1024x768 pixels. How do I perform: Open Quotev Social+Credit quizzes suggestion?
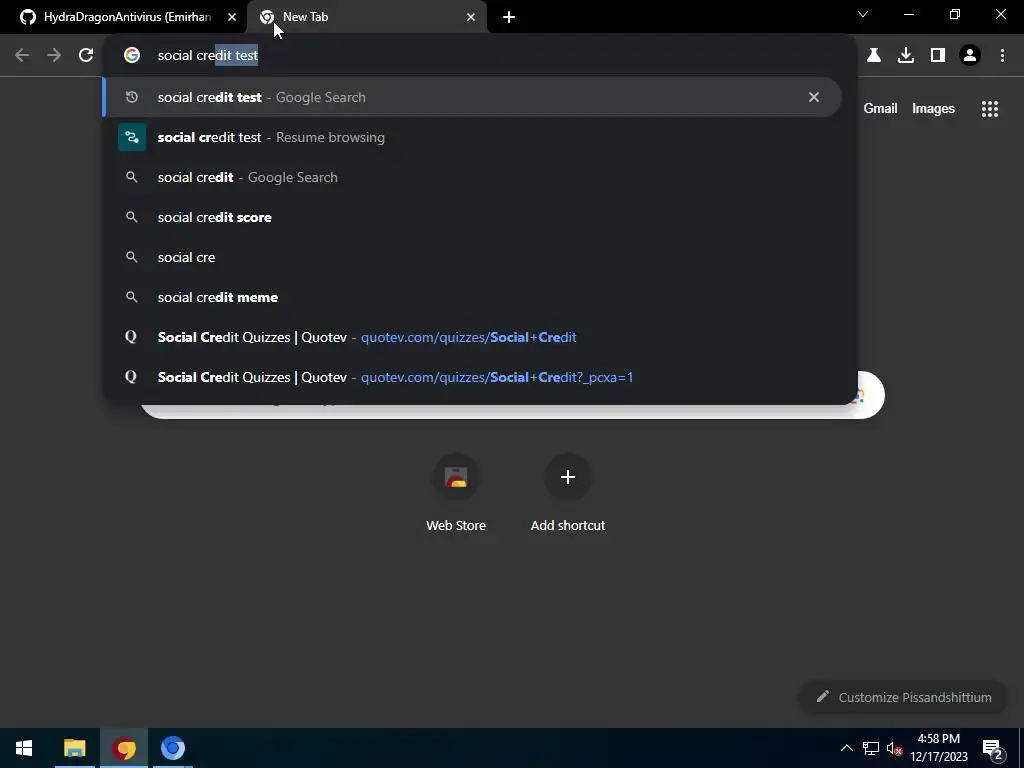pos(472,337)
